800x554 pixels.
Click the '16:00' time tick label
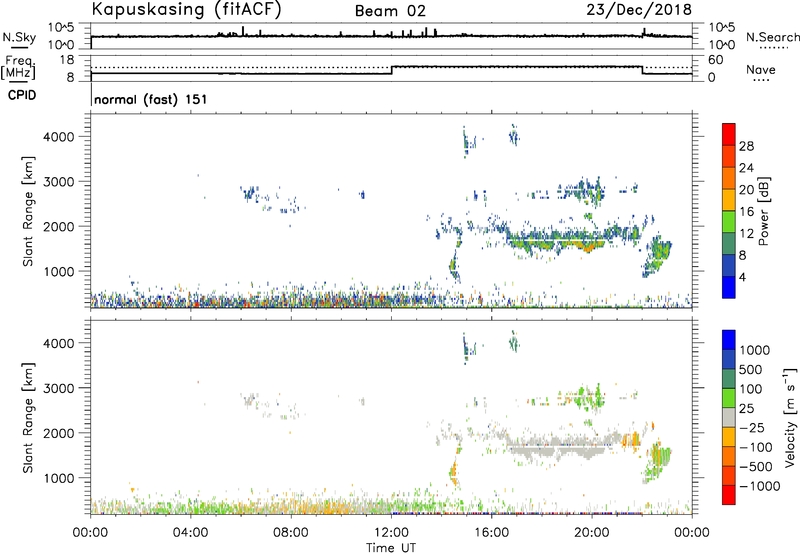click(x=491, y=533)
